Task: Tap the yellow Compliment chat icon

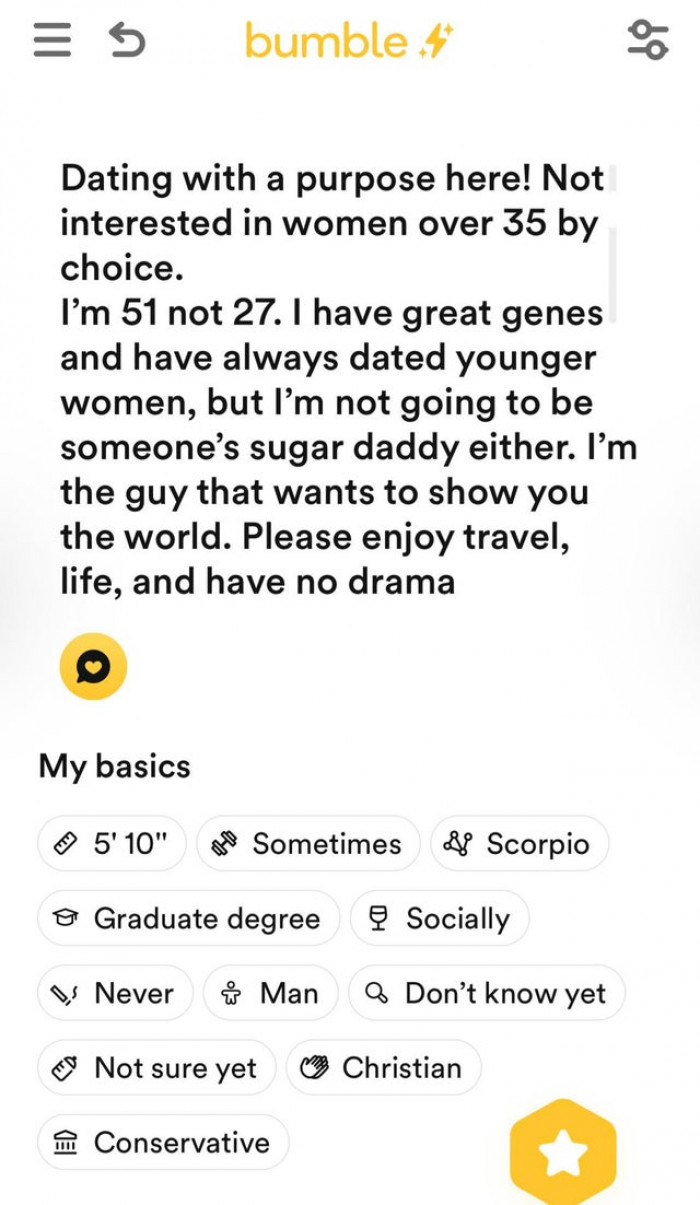Action: coord(93,667)
